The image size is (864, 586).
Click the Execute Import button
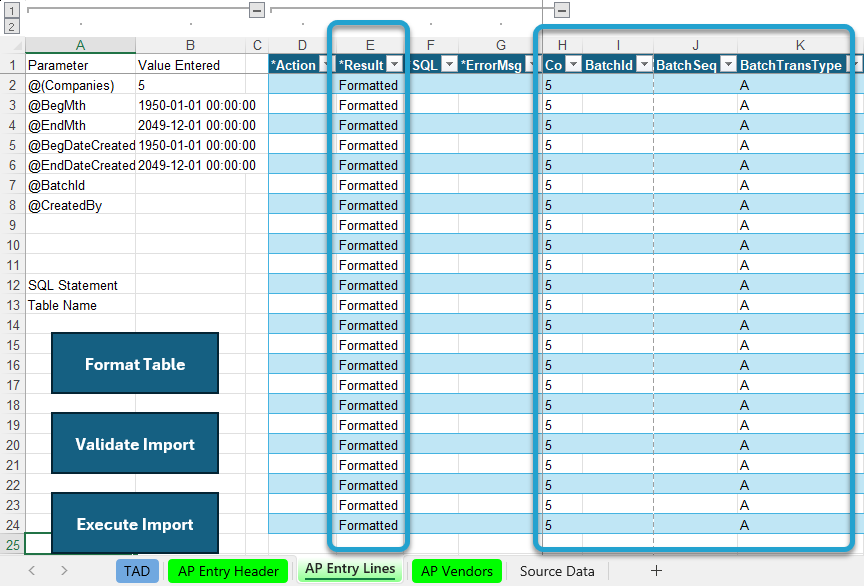(135, 523)
